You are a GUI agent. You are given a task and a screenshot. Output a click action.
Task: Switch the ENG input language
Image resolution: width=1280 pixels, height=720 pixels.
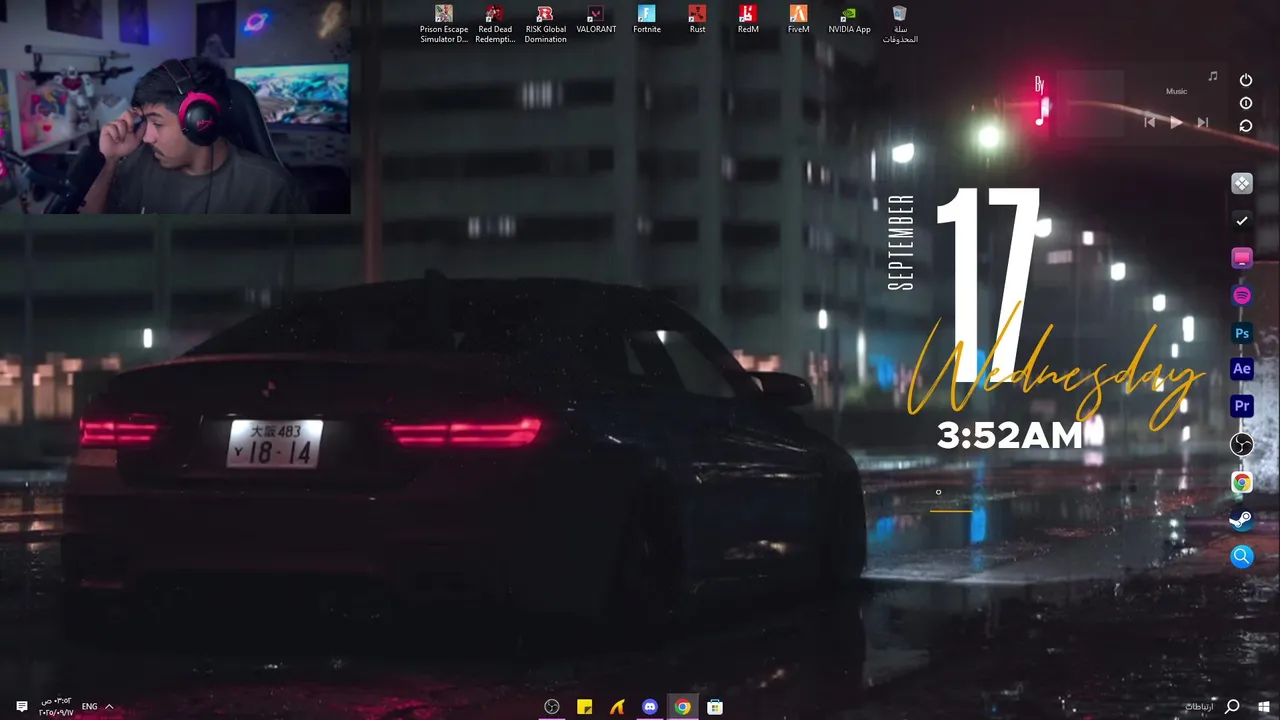point(89,707)
